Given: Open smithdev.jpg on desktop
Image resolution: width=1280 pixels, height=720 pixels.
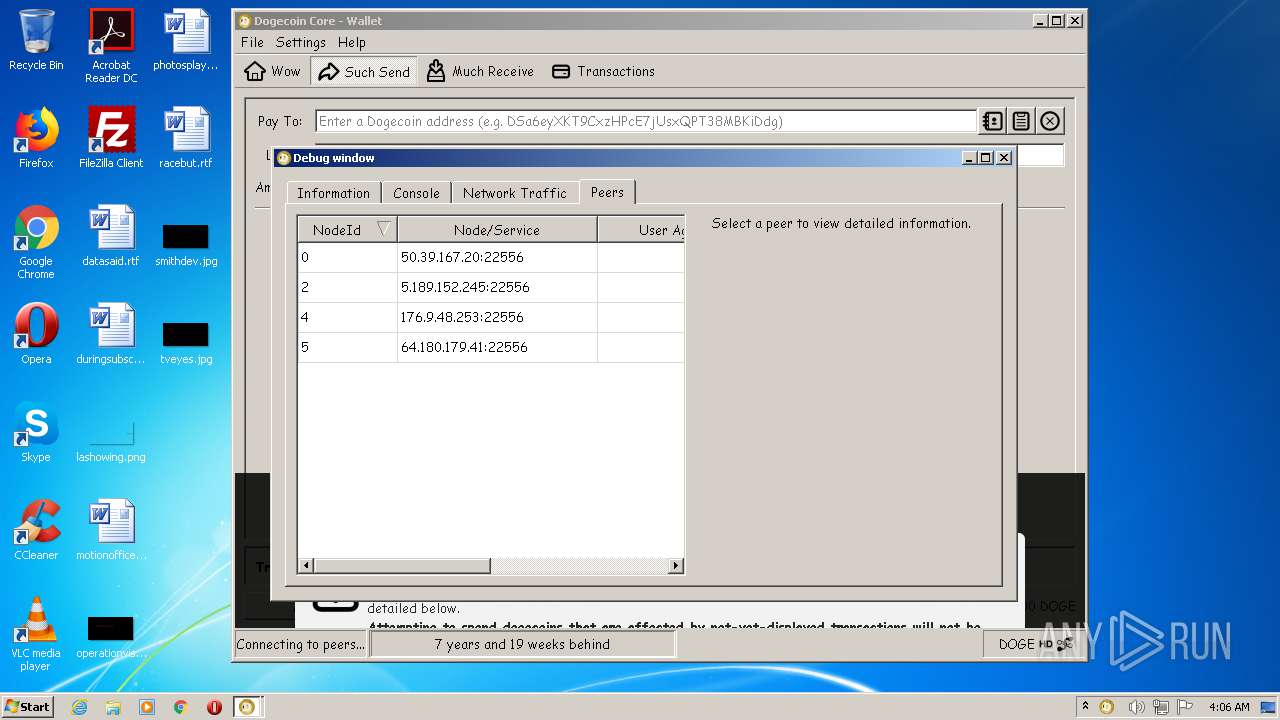Looking at the screenshot, I should coord(186,245).
